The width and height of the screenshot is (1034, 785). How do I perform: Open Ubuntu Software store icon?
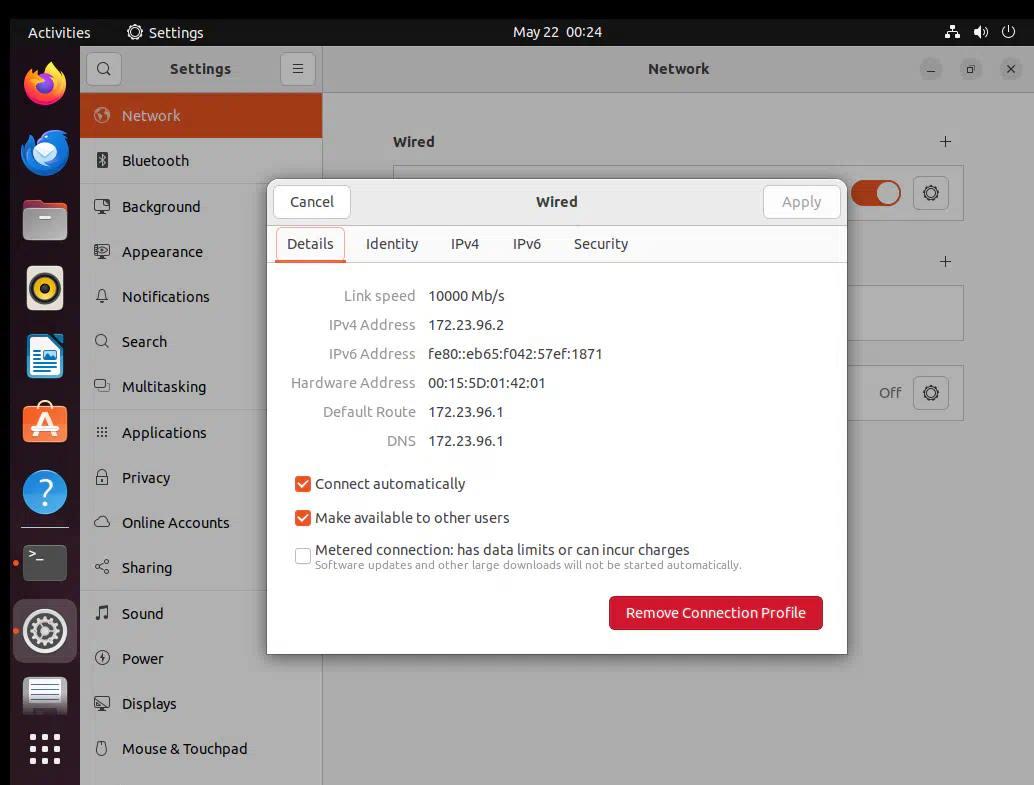click(45, 422)
